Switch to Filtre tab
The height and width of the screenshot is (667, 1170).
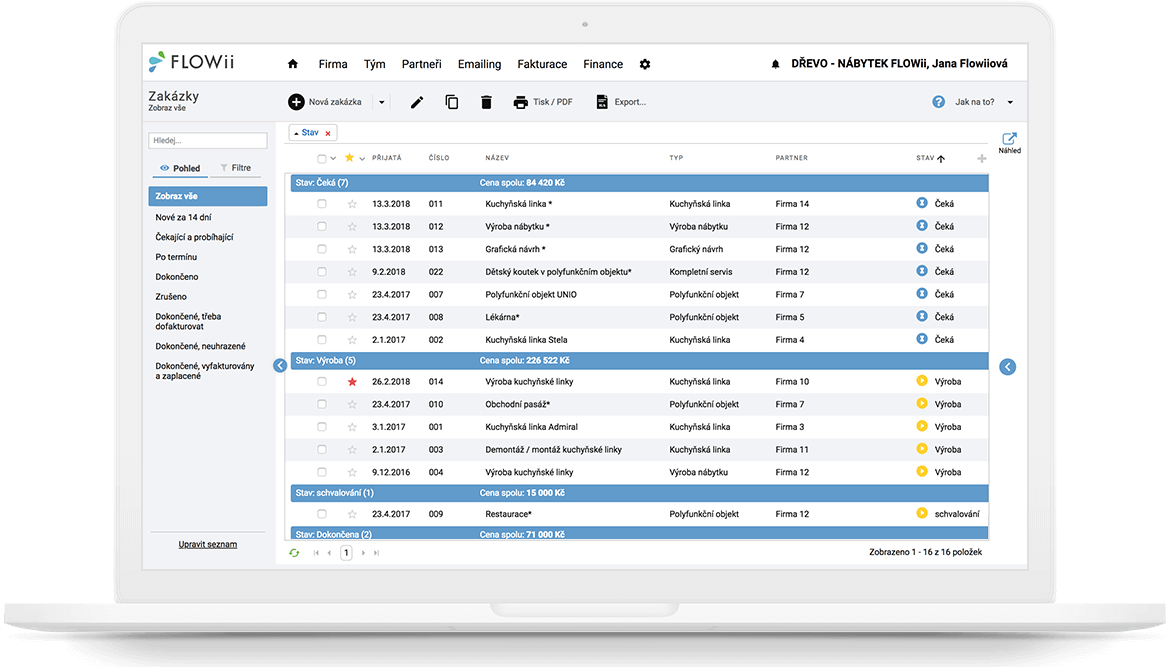point(237,169)
